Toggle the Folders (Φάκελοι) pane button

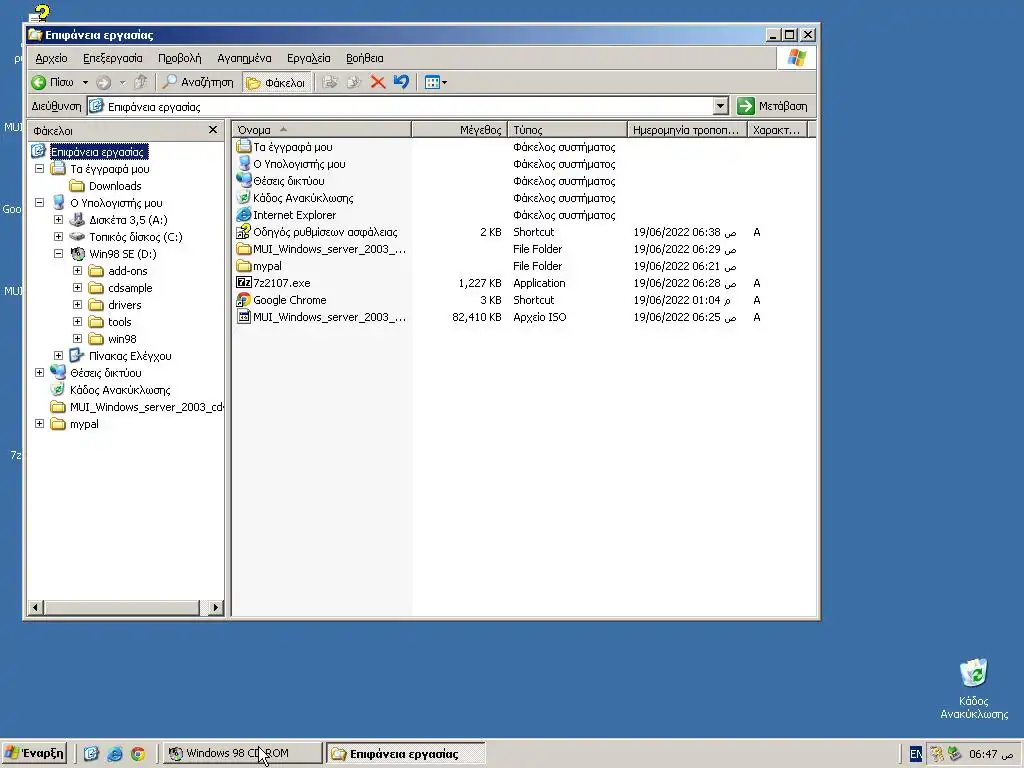pyautogui.click(x=276, y=82)
